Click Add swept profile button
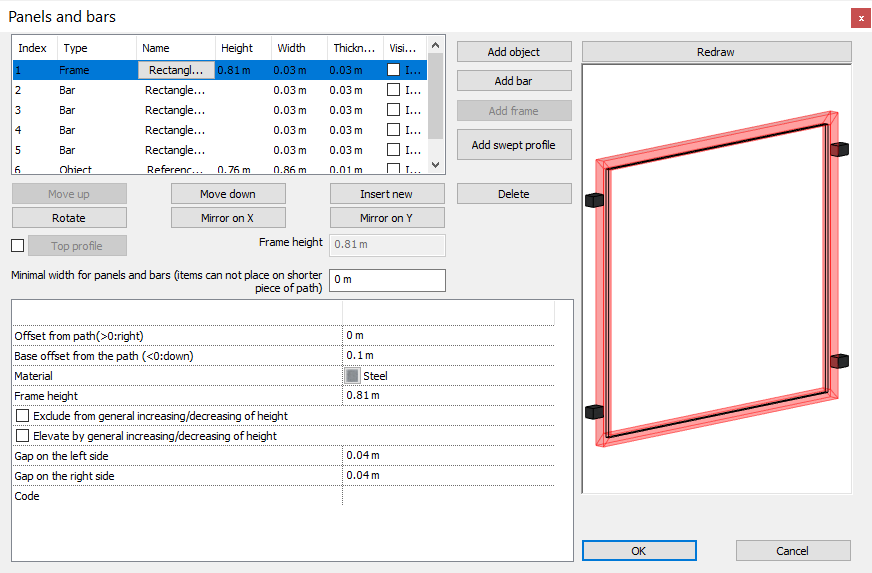This screenshot has width=872, height=573. click(x=514, y=145)
